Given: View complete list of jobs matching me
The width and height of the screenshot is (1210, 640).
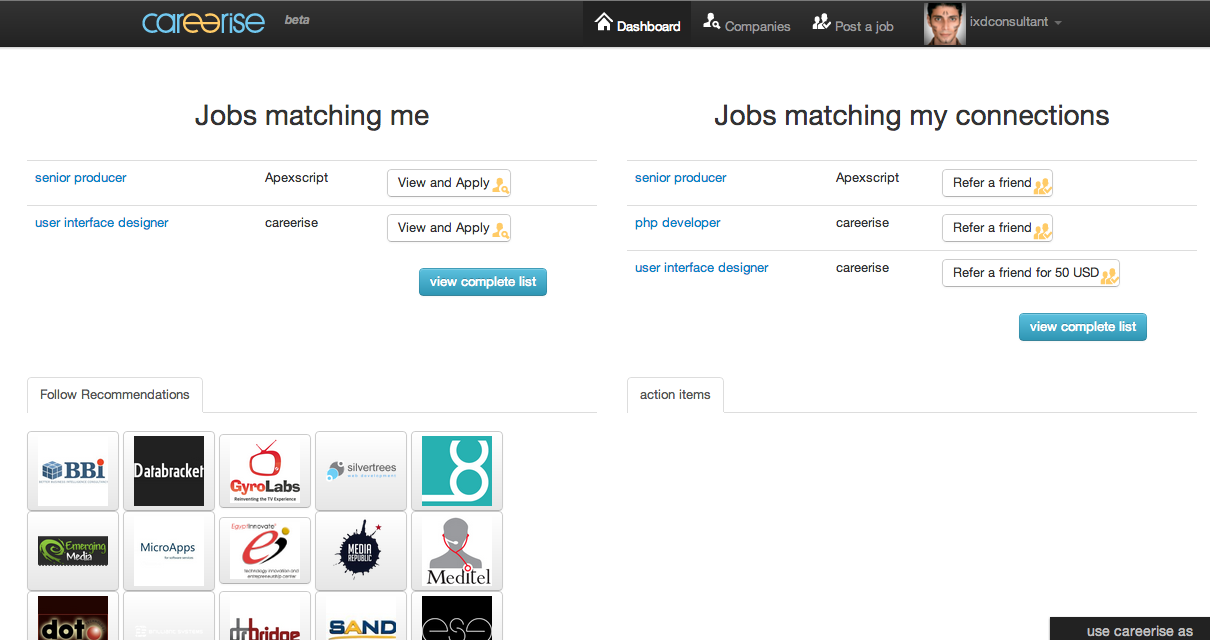Looking at the screenshot, I should point(482,282).
